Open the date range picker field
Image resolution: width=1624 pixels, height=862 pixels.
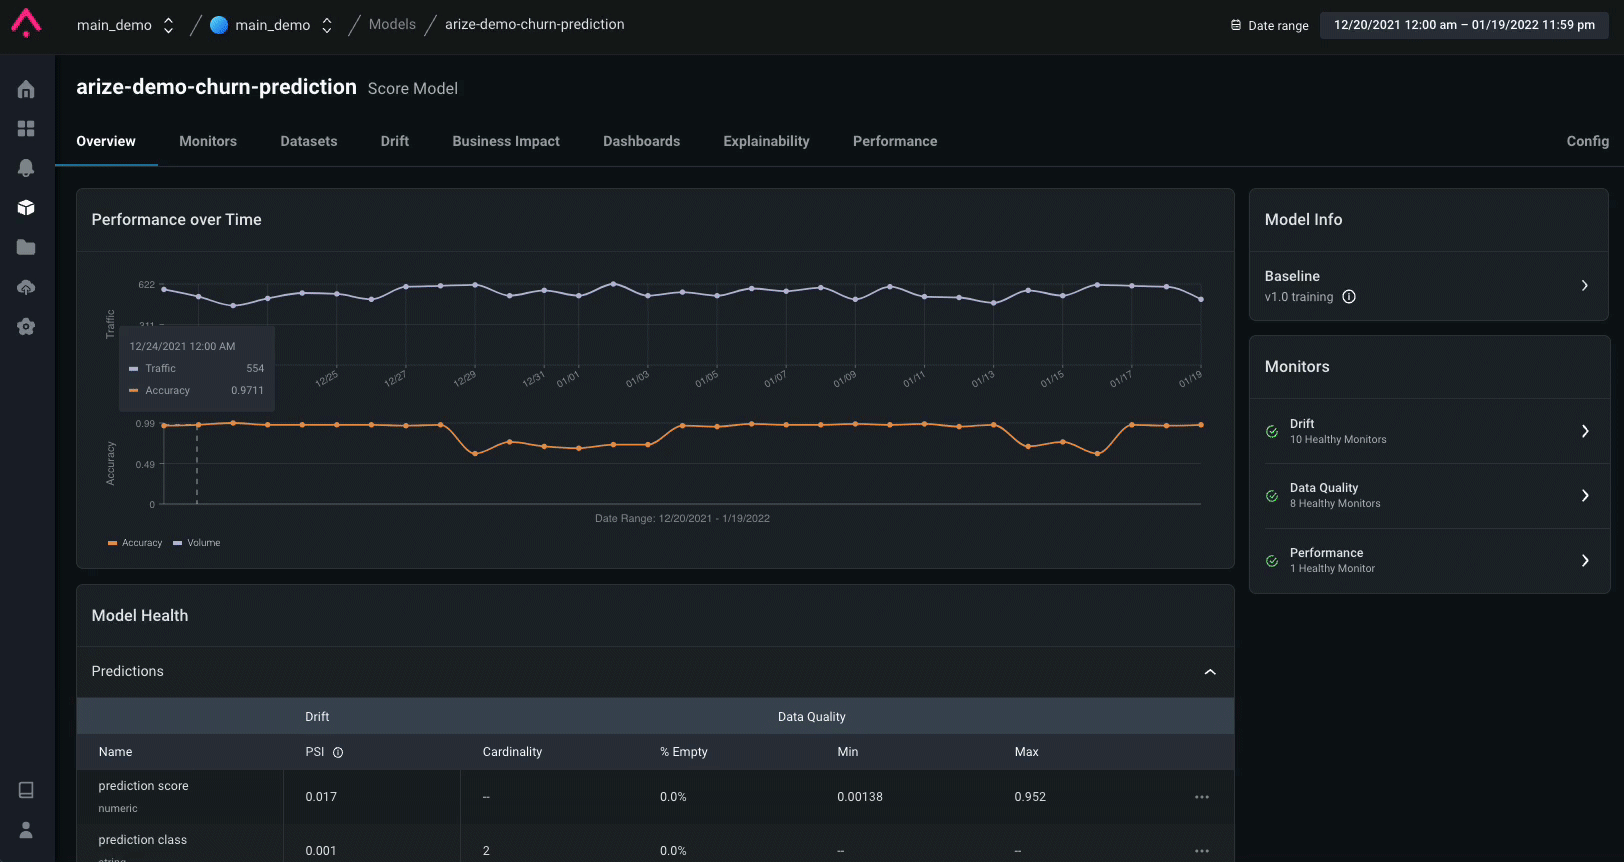click(x=1464, y=25)
